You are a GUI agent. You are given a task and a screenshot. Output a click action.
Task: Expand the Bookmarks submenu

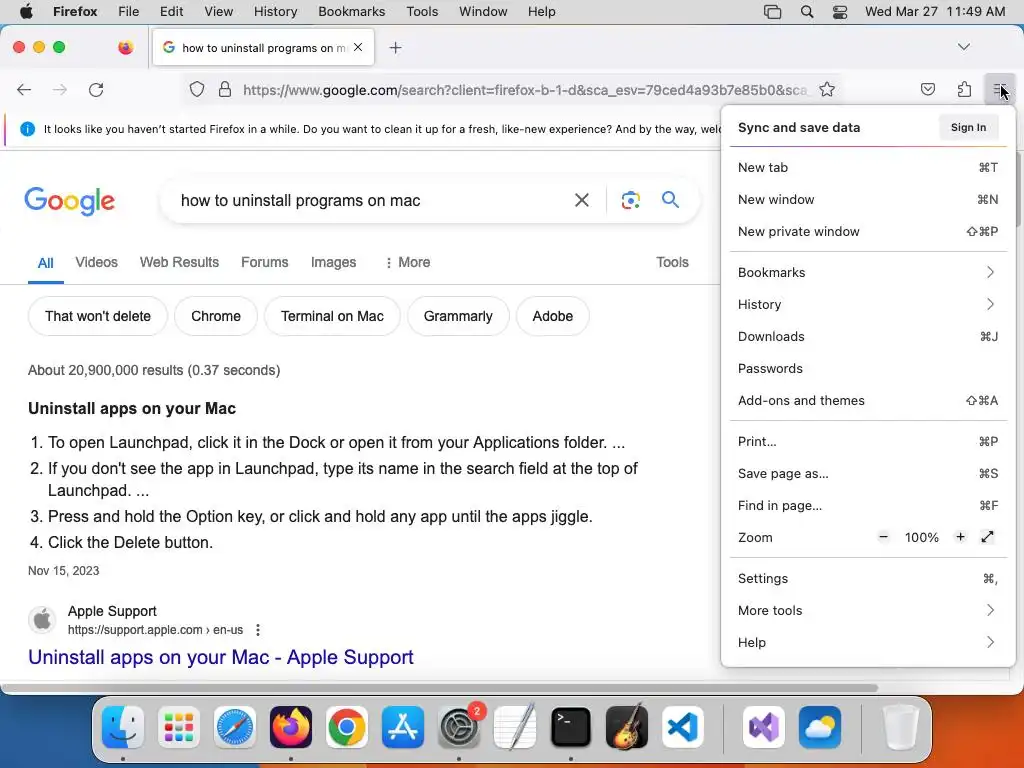point(867,272)
